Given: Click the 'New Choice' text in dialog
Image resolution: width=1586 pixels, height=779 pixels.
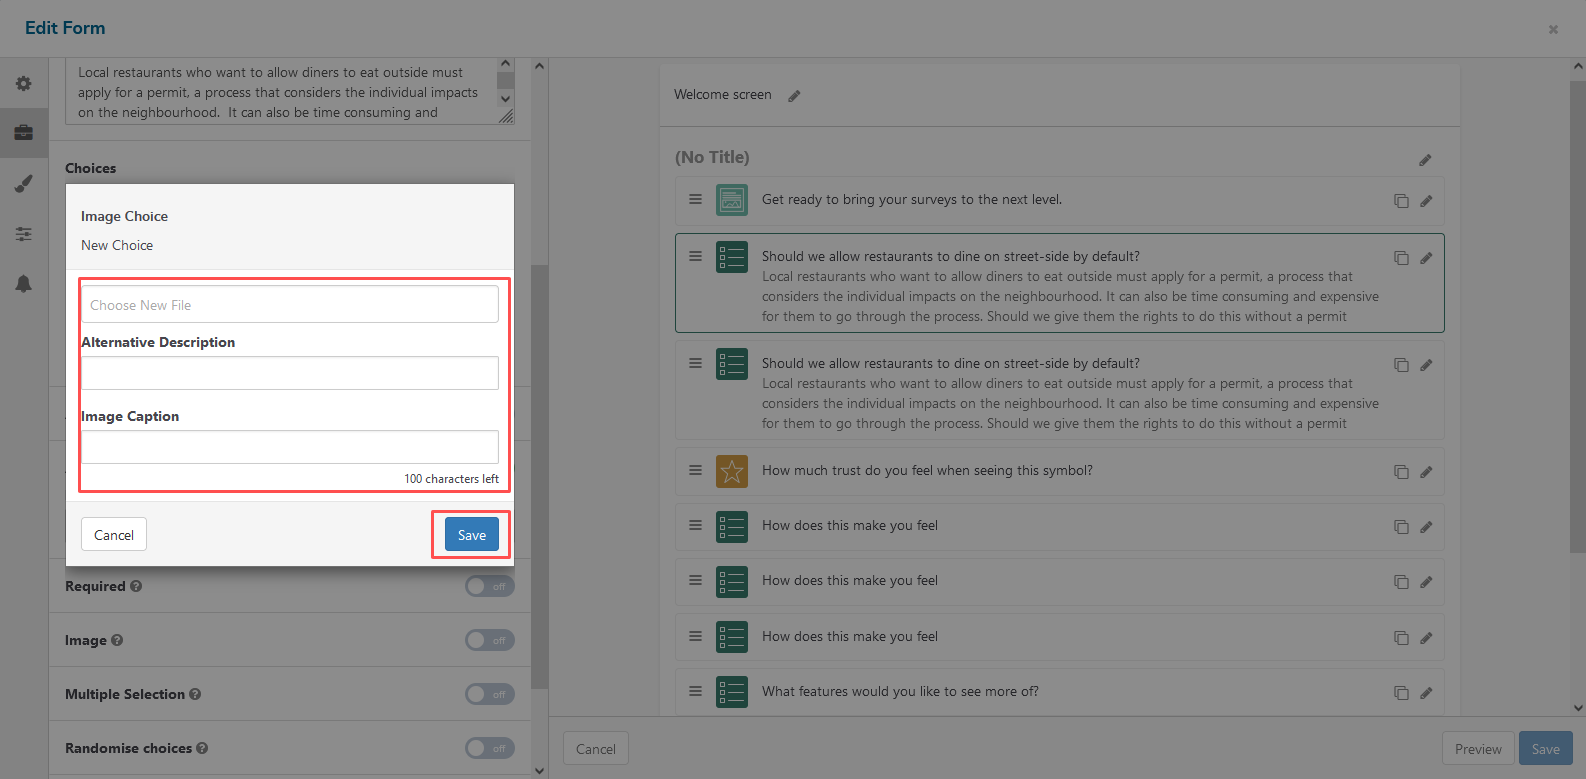Looking at the screenshot, I should tap(117, 245).
